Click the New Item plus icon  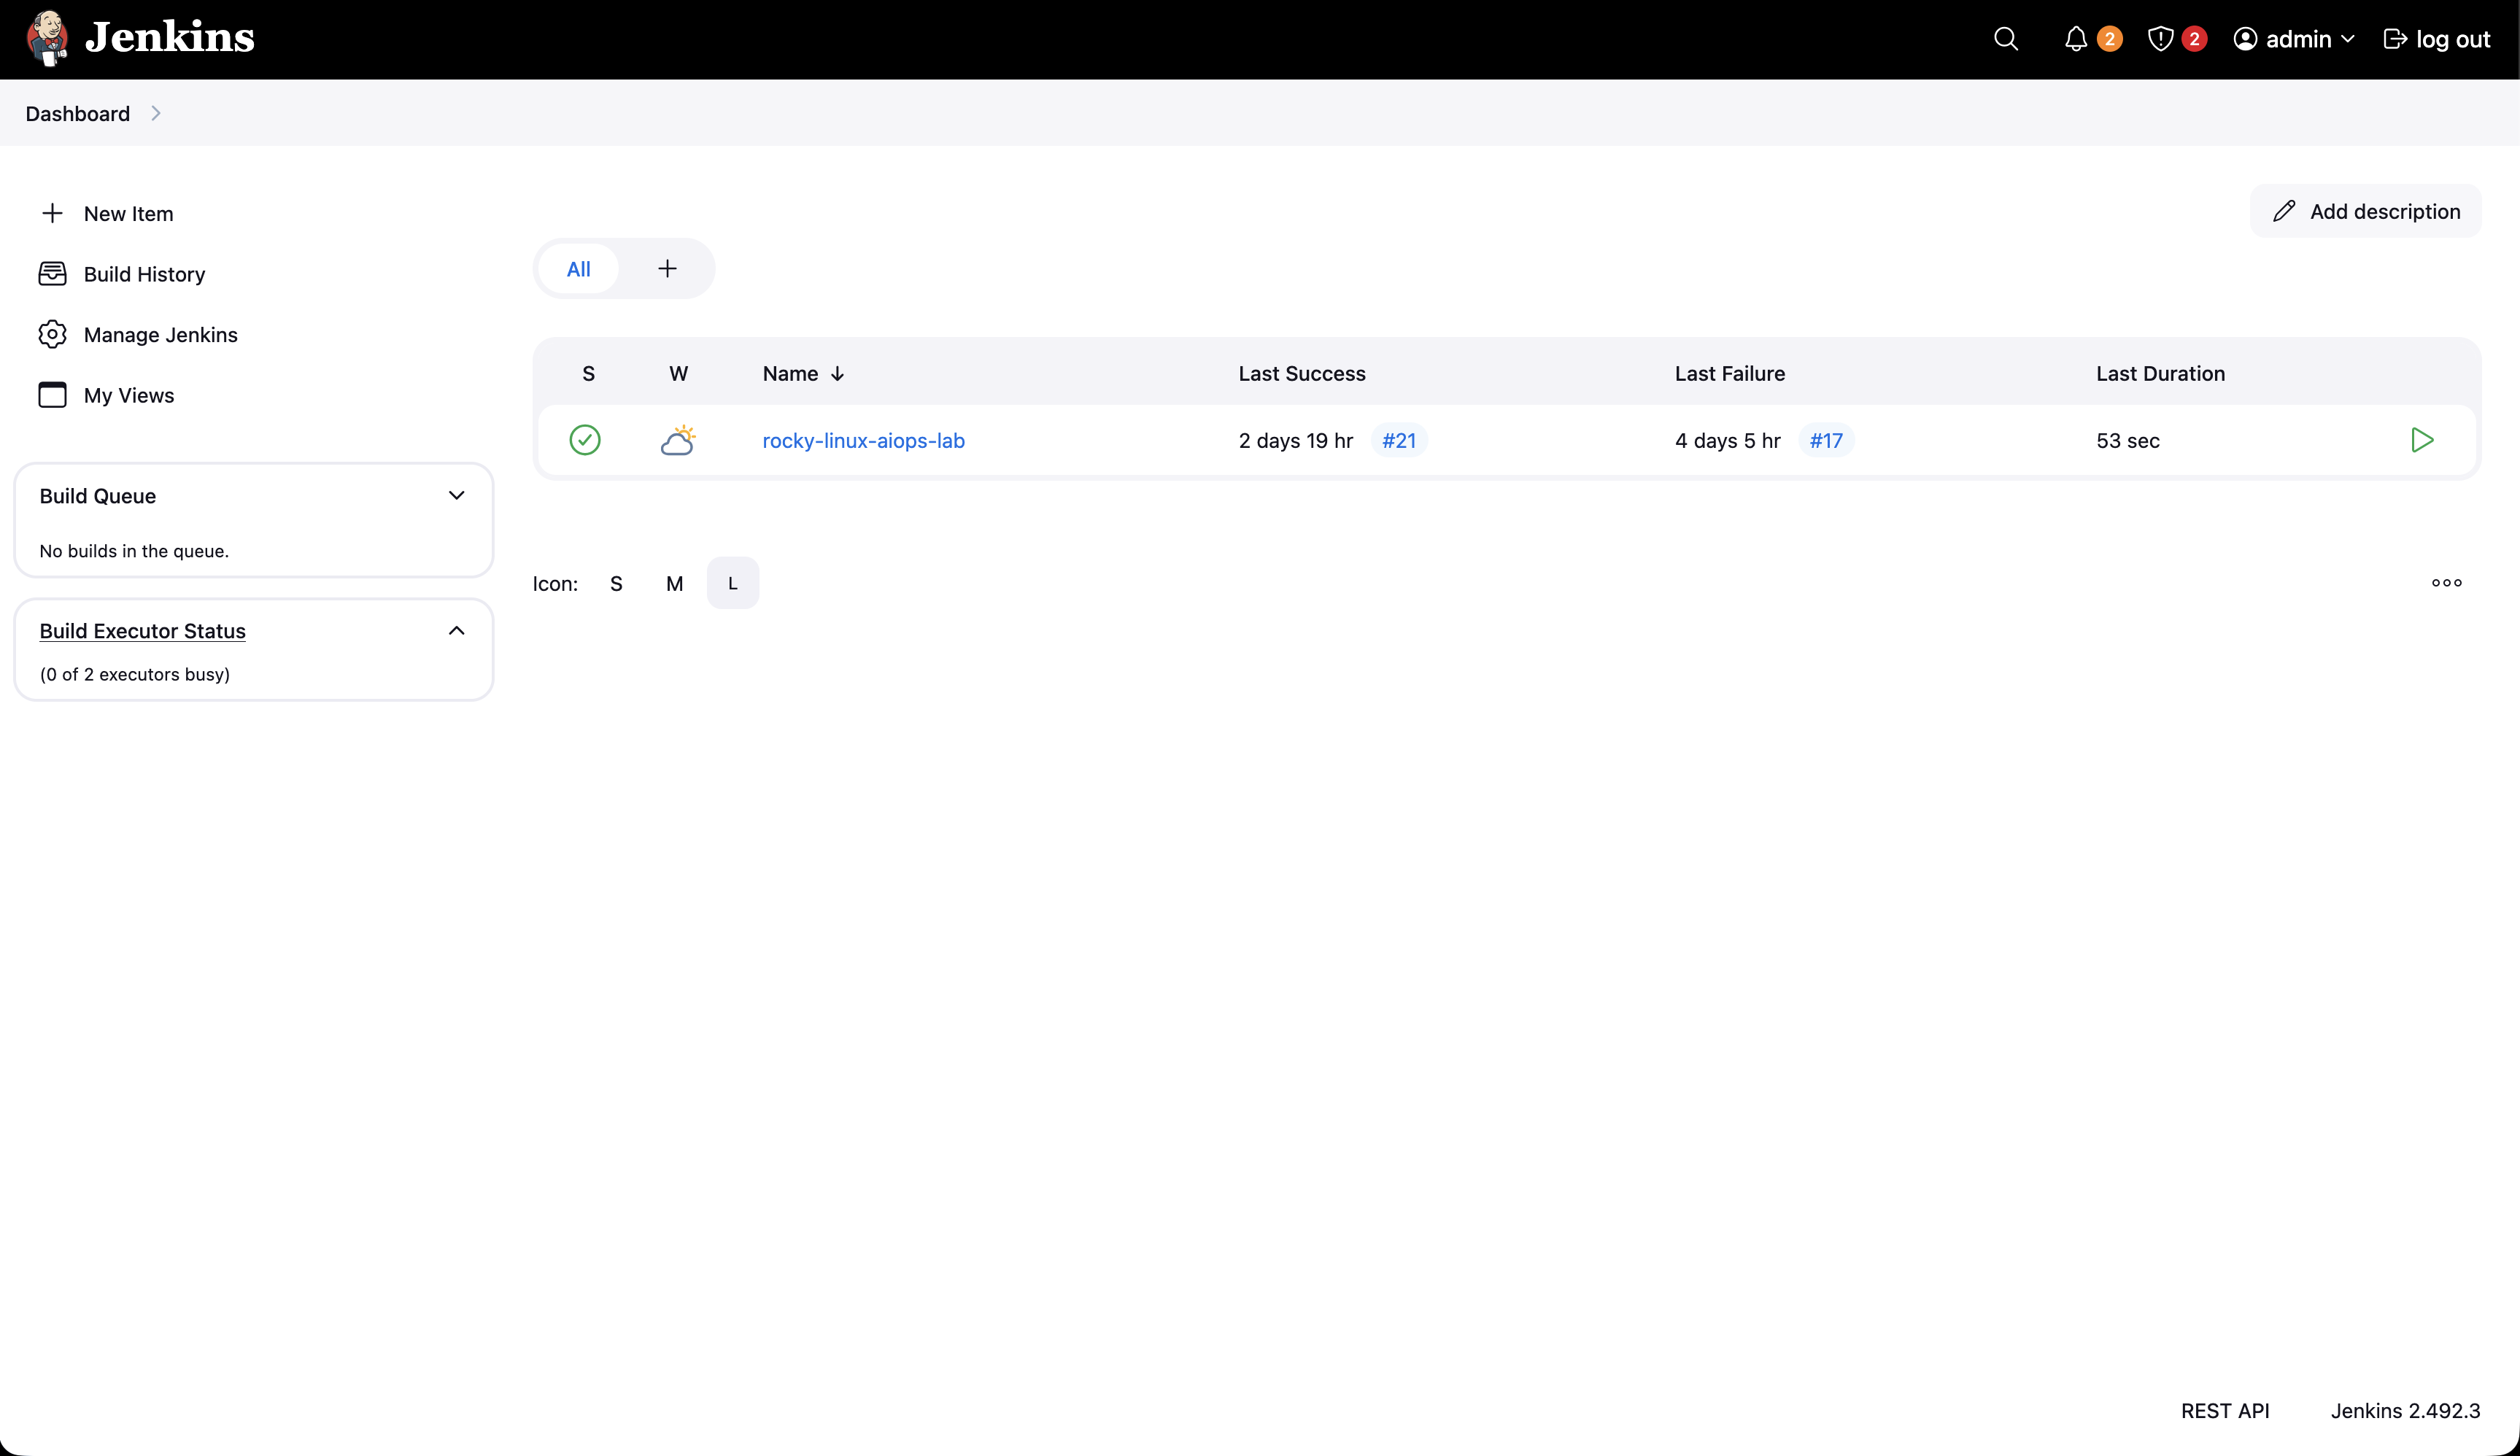pos(52,213)
